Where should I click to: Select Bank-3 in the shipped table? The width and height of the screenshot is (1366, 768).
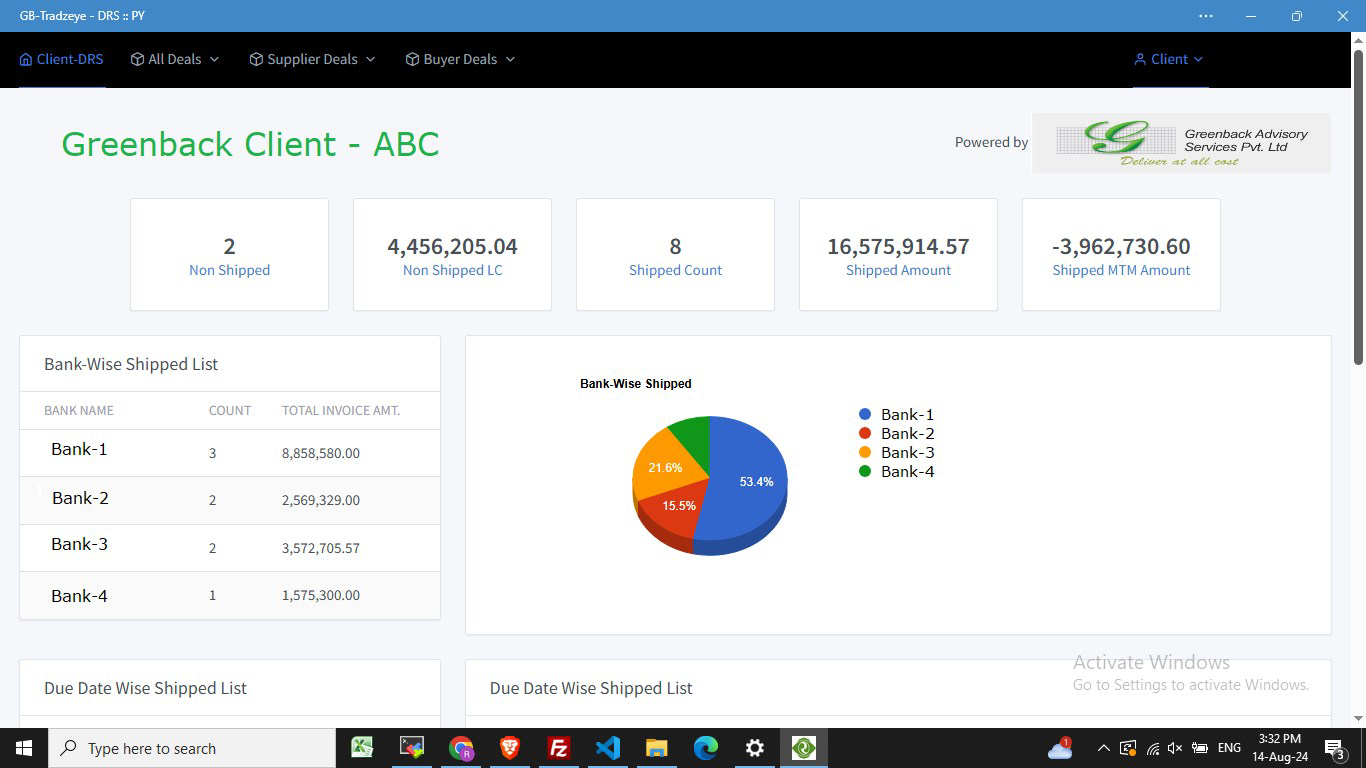[79, 544]
